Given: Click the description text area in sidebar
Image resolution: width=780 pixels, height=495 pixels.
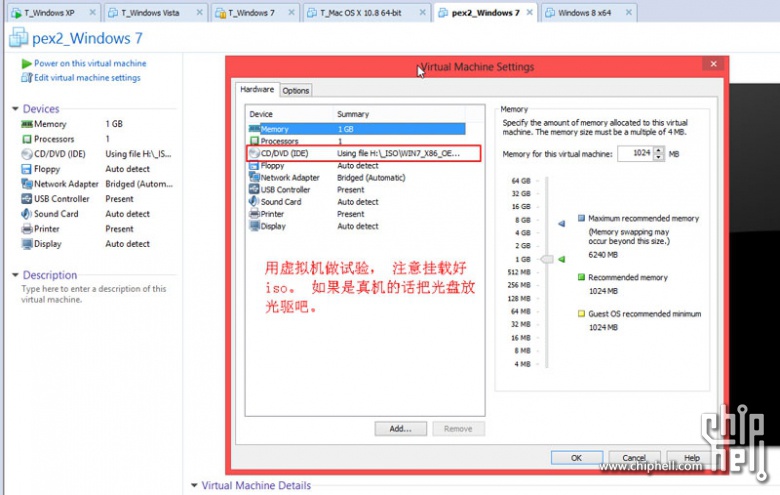Looking at the screenshot, I should coord(94,294).
